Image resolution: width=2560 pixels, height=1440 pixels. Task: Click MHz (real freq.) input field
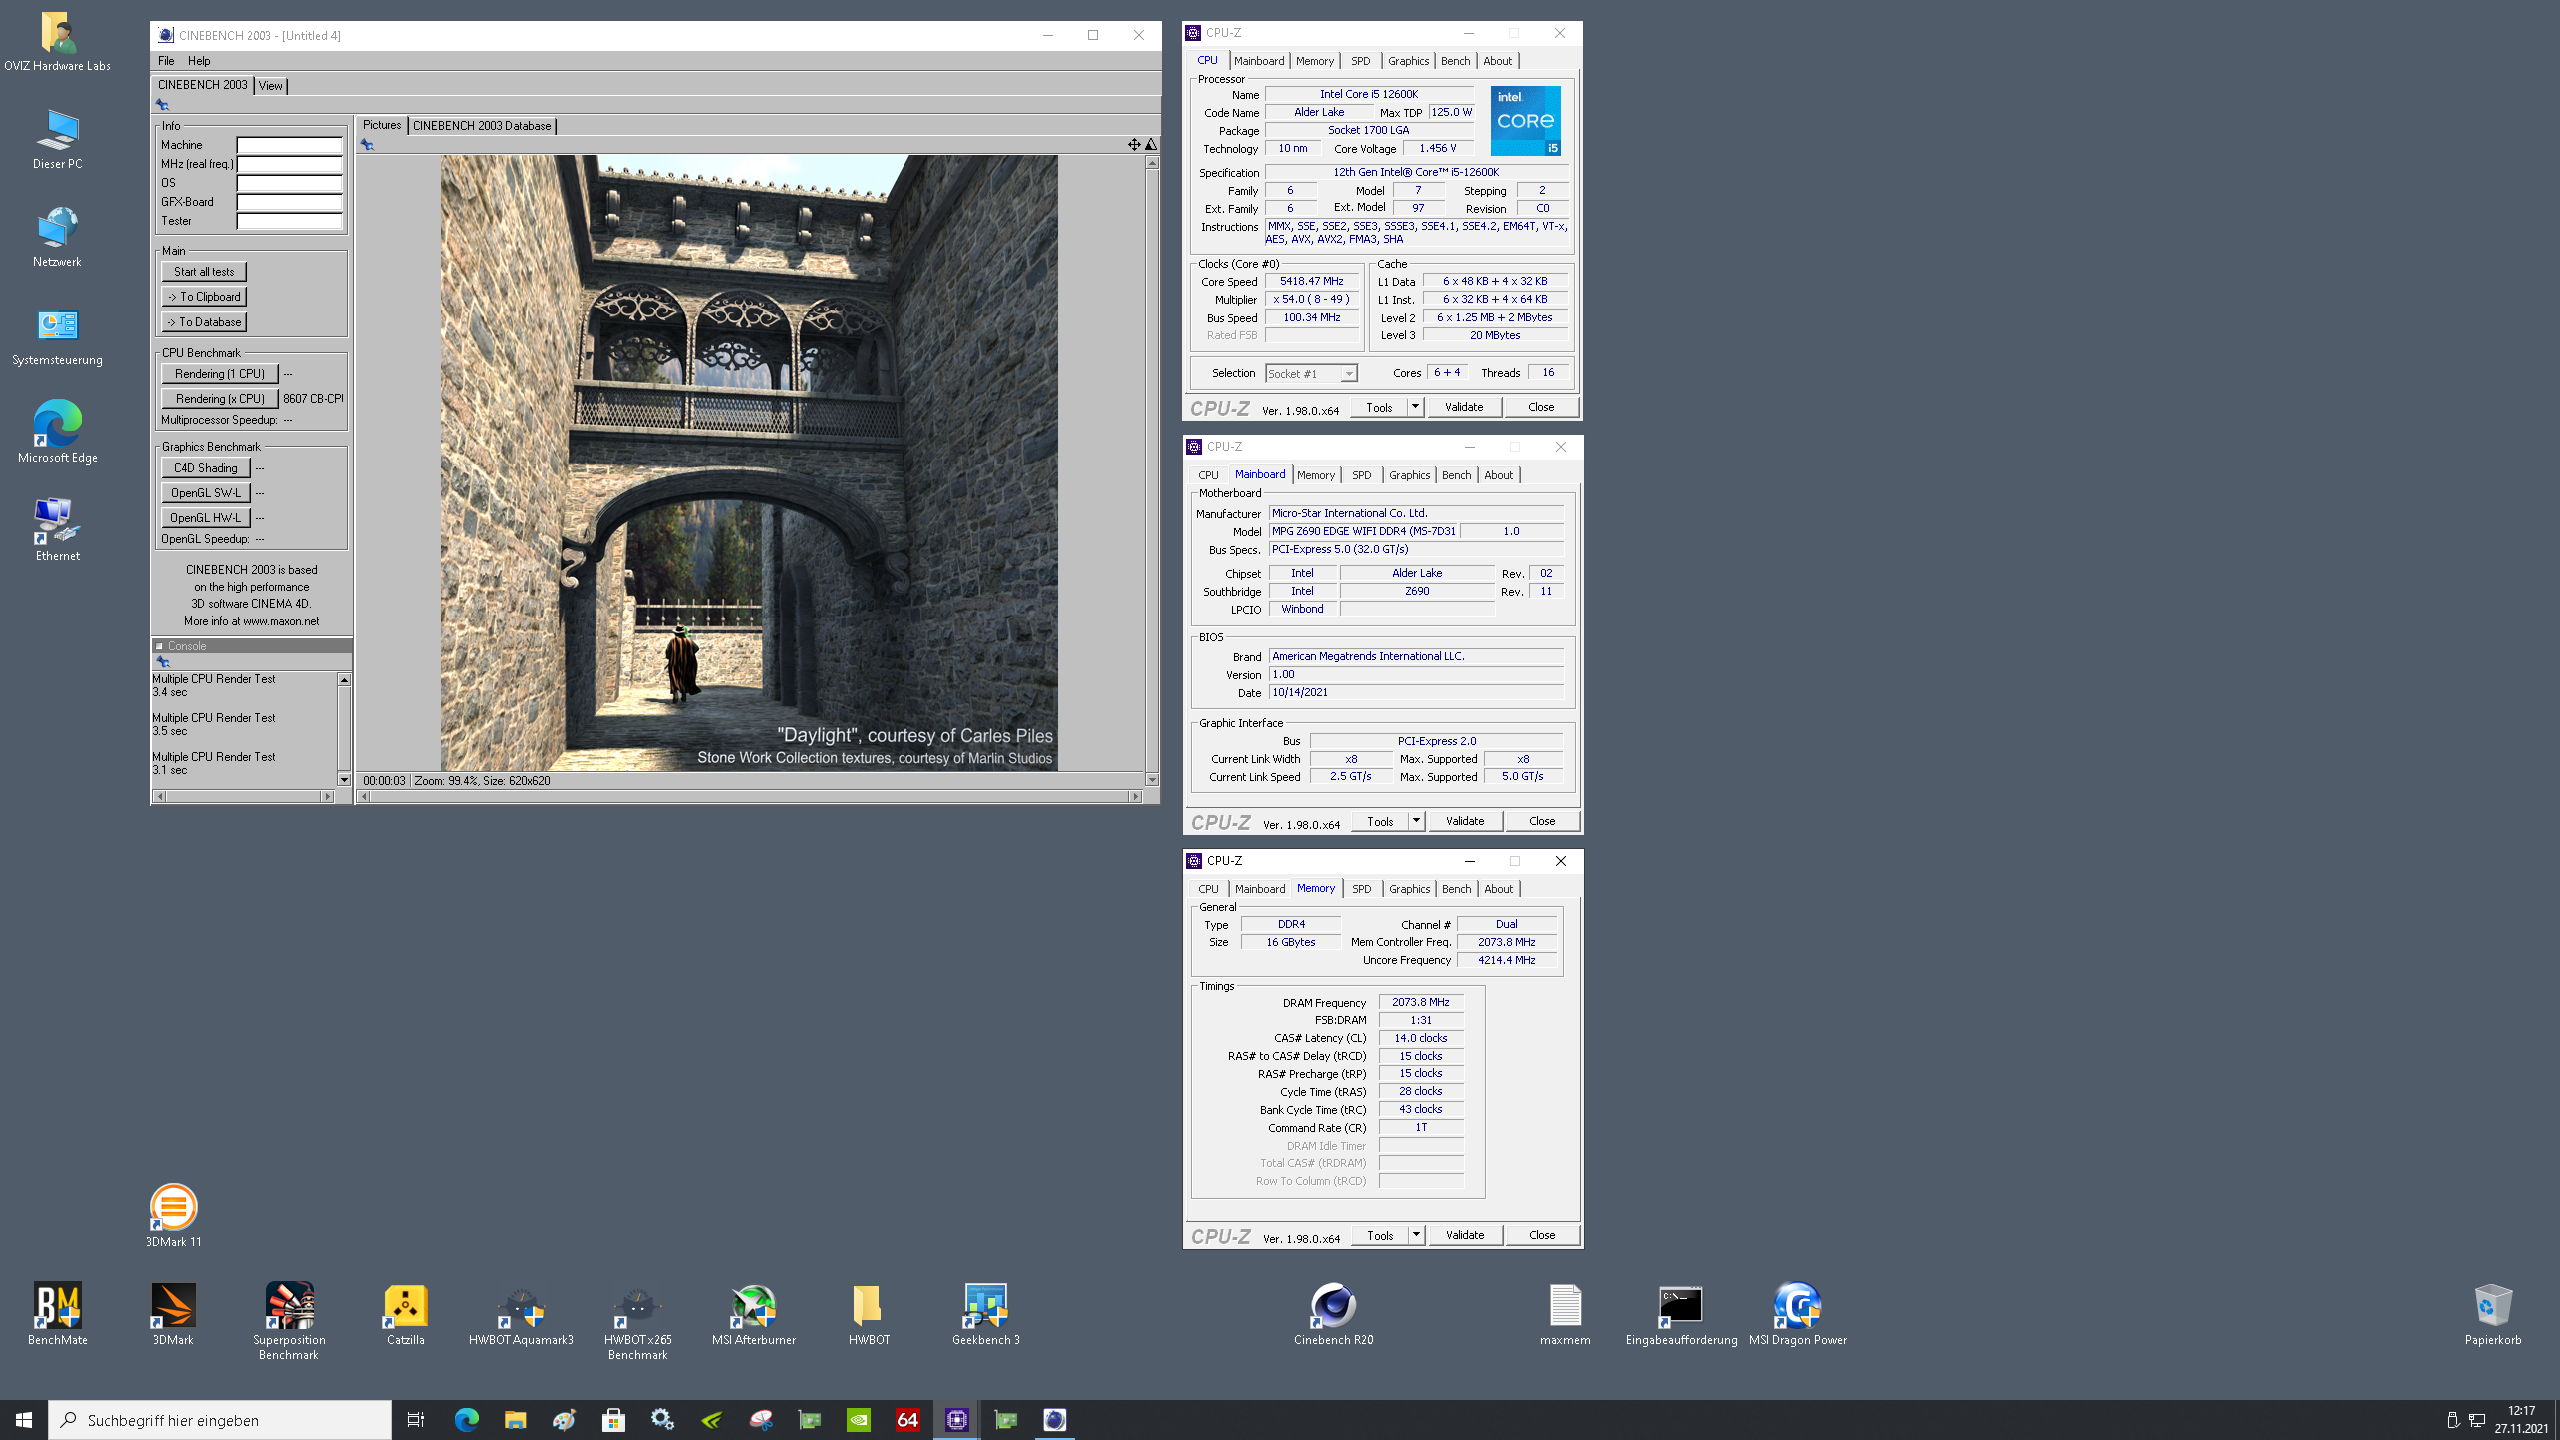289,164
